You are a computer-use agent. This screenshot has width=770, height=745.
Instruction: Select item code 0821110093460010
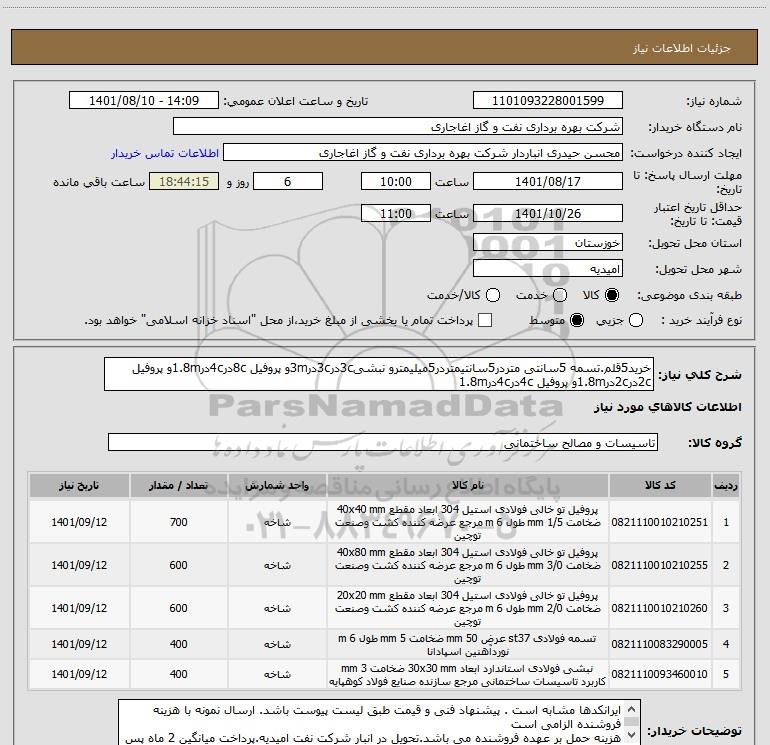click(x=660, y=674)
